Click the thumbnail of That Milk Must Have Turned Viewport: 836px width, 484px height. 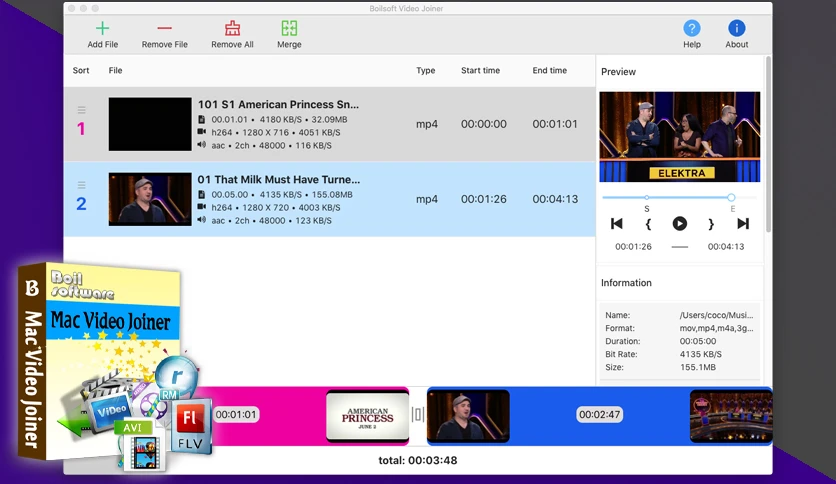tap(150, 199)
